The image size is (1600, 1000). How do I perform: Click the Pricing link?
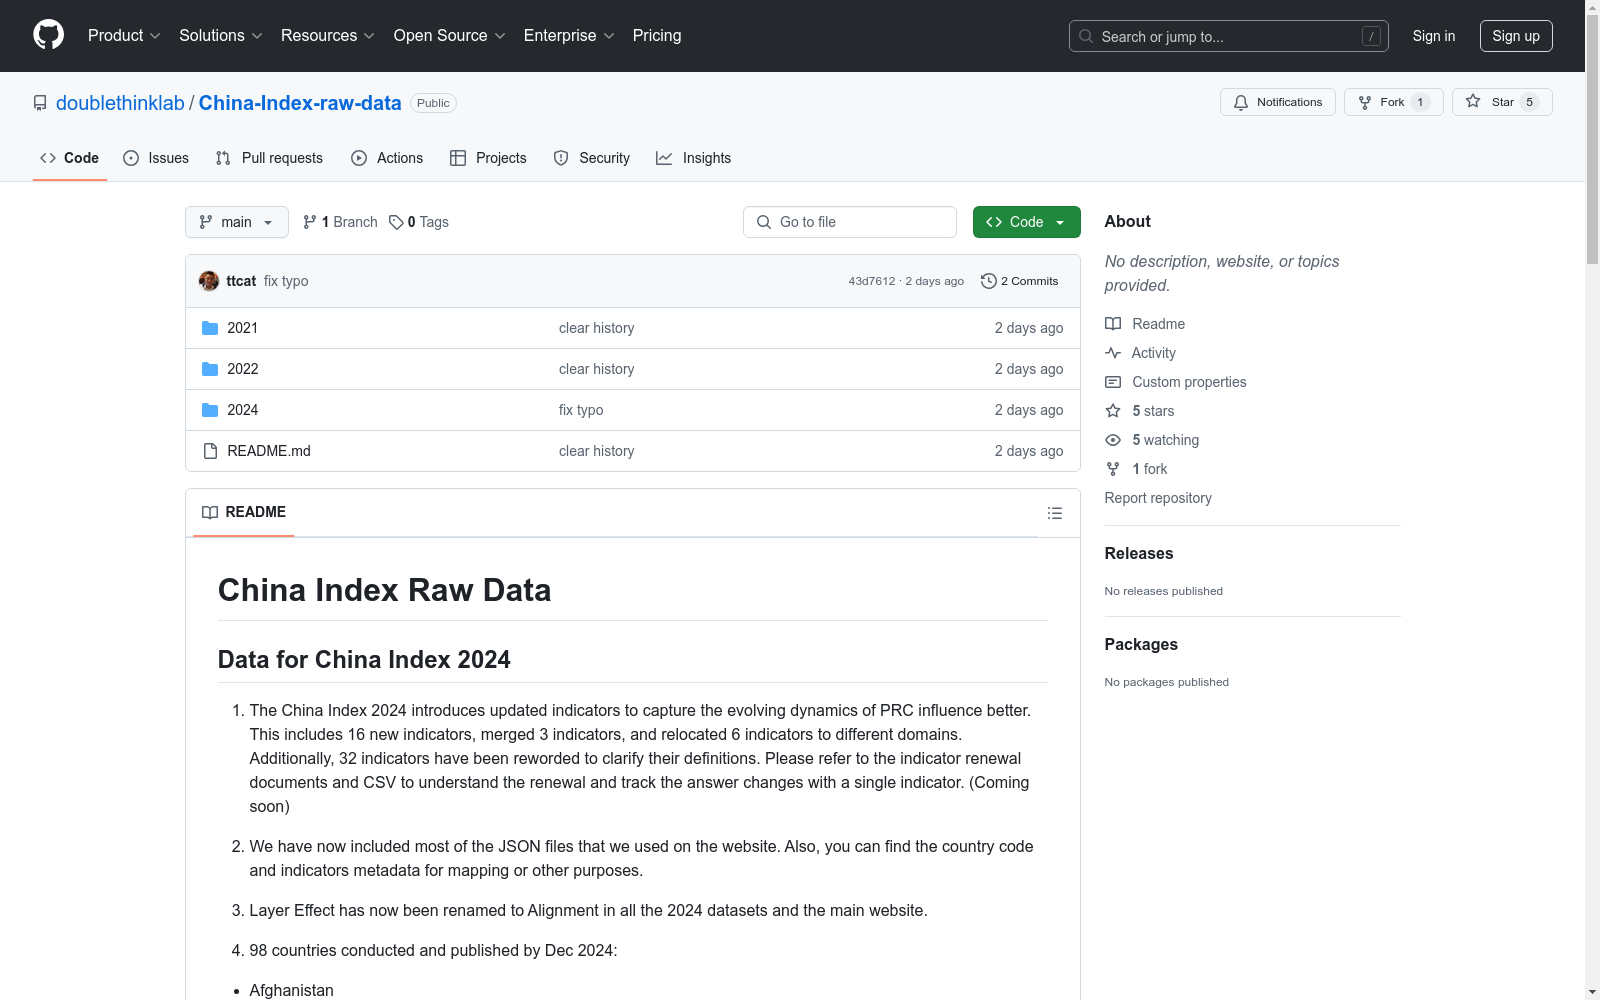pyautogui.click(x=657, y=35)
